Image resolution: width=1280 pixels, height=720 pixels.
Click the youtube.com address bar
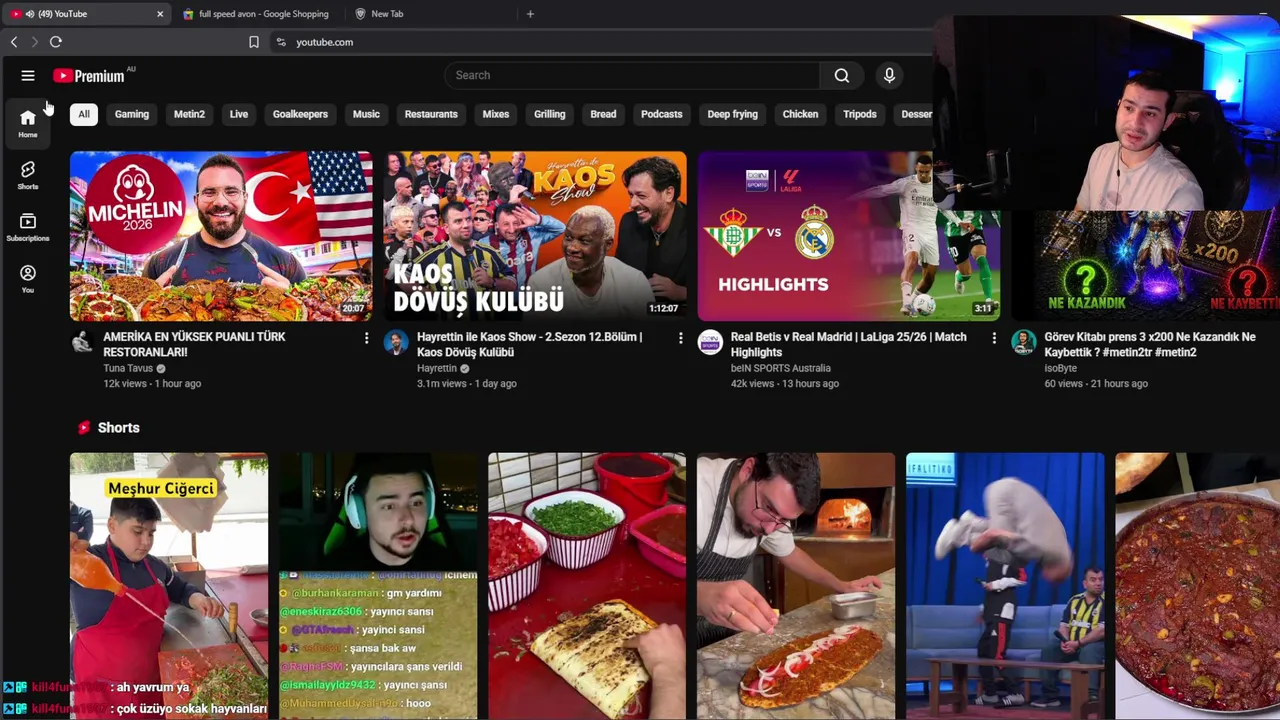(x=600, y=42)
